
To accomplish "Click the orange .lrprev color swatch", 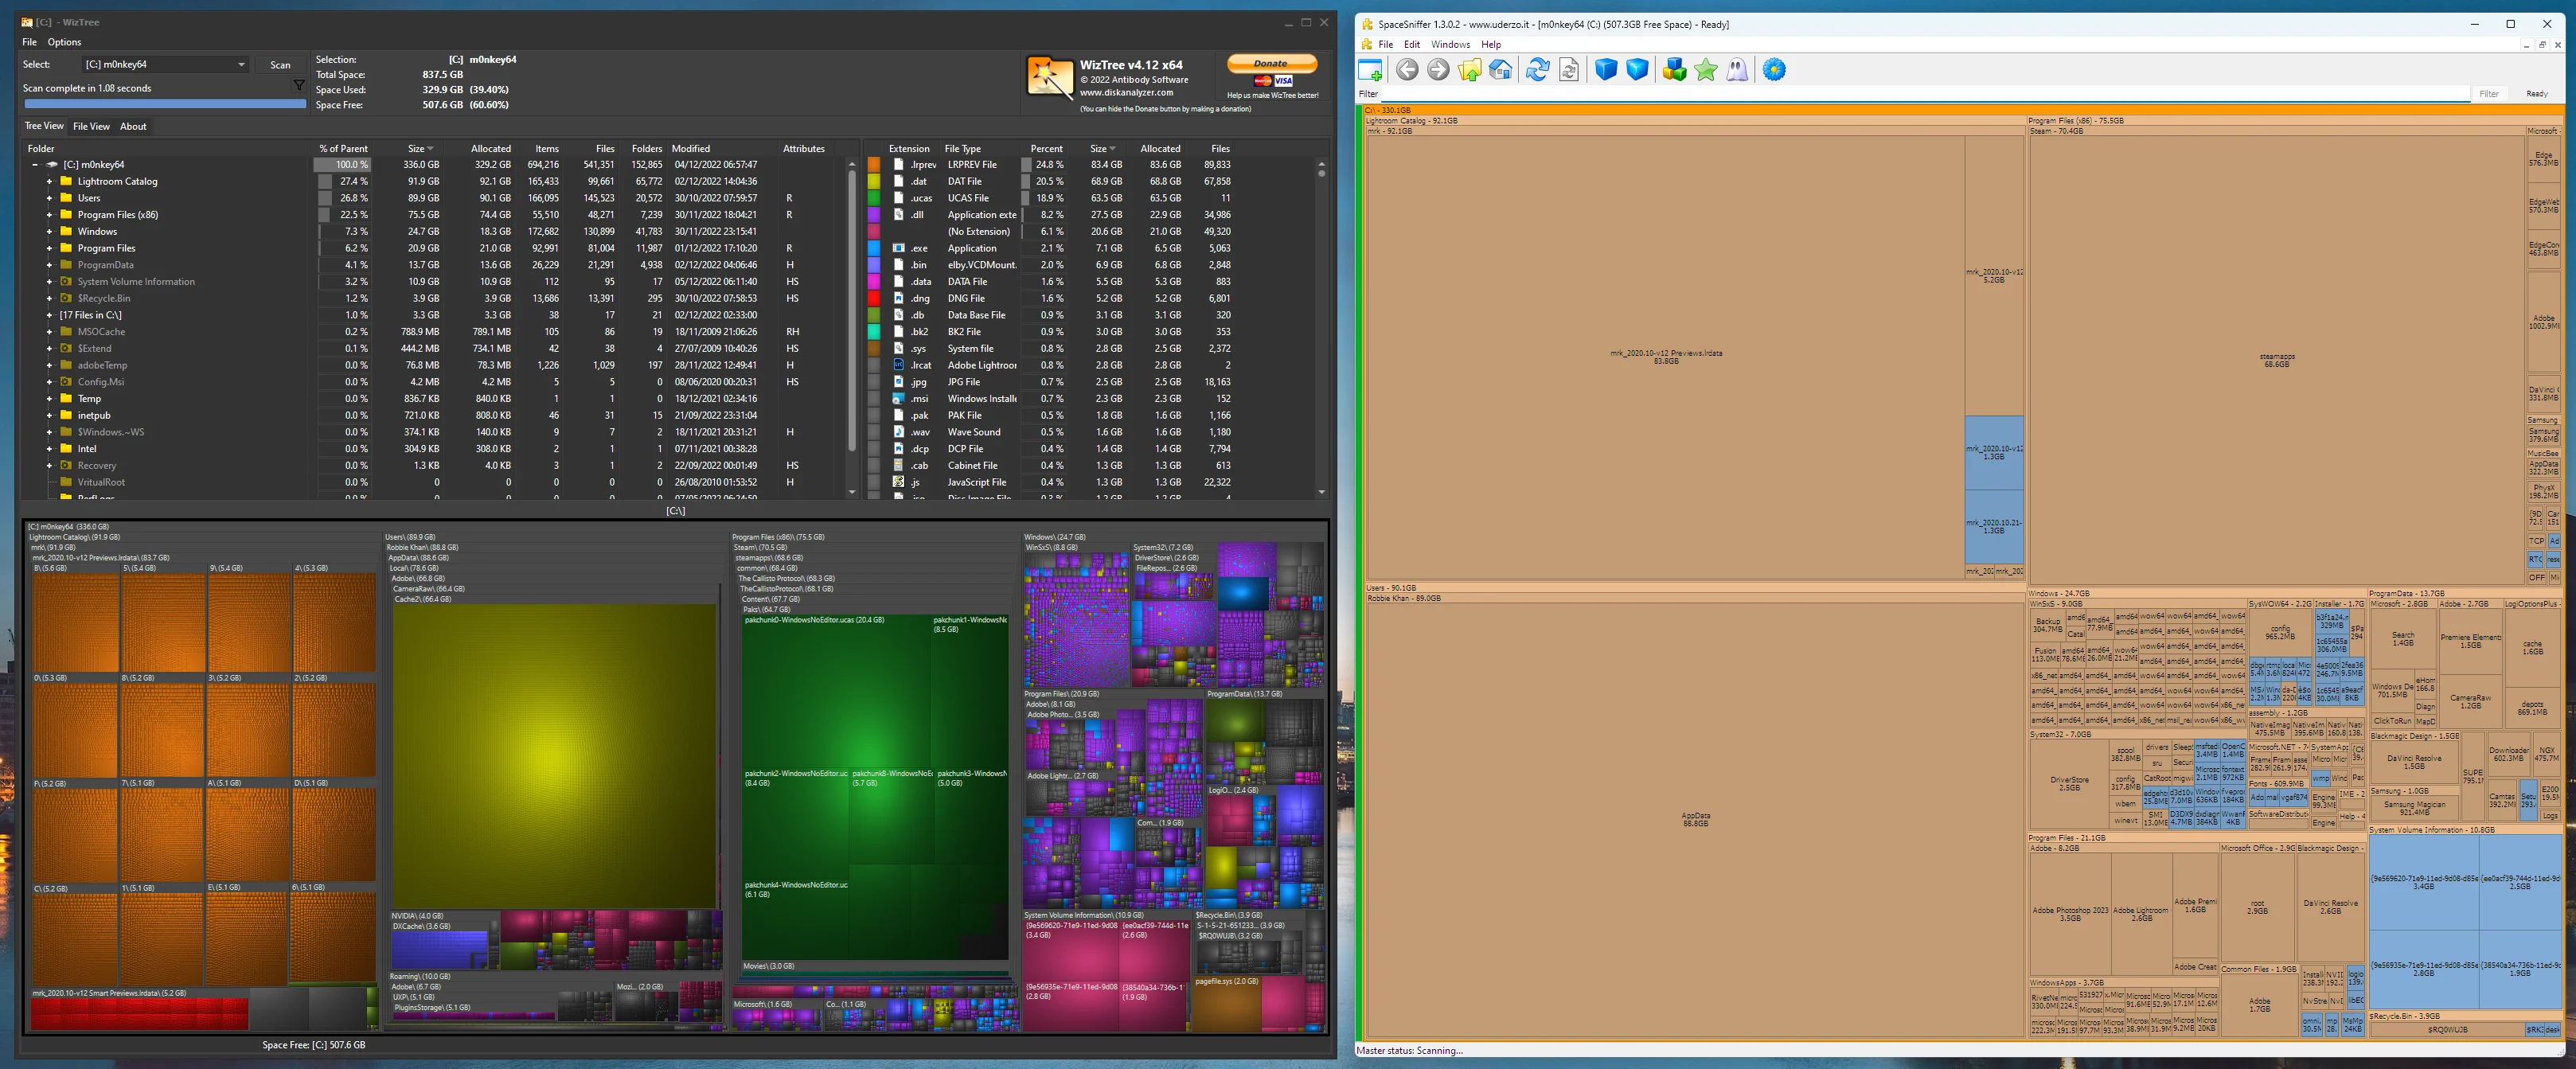I will tap(873, 165).
